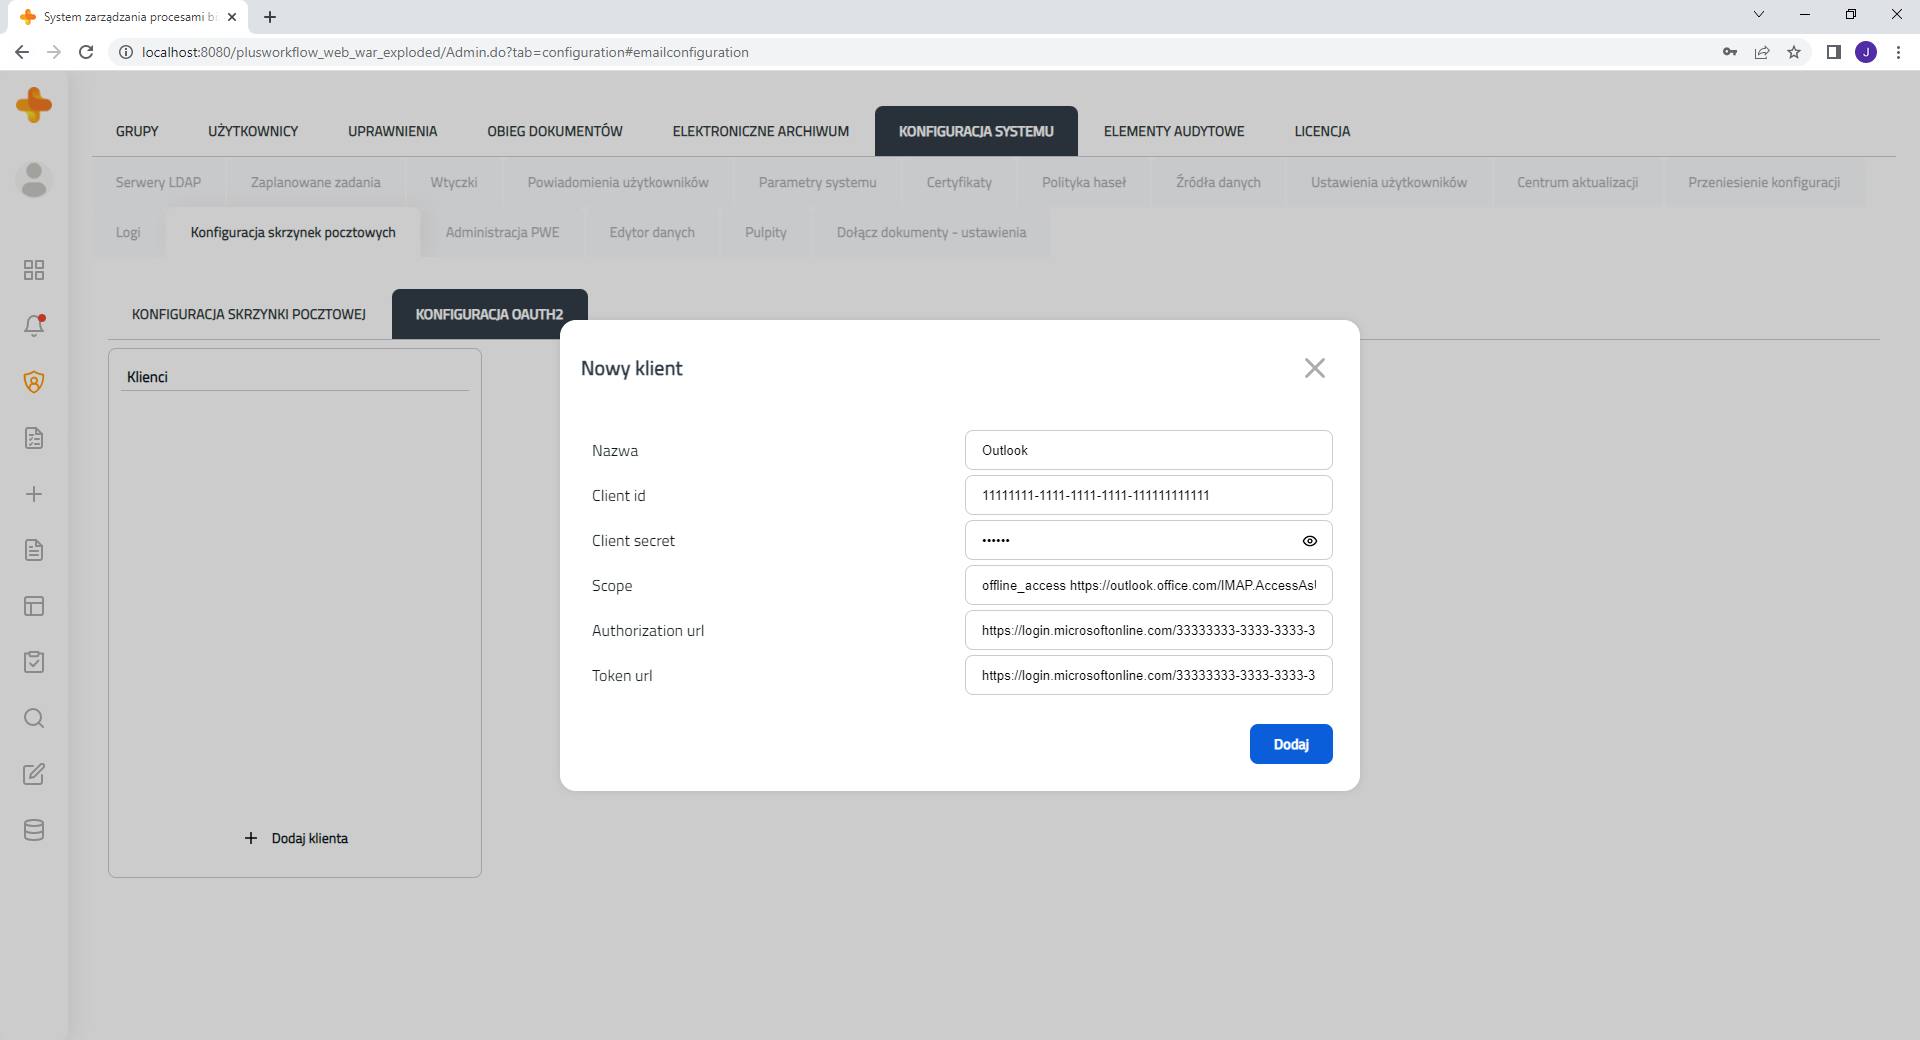Click the Scope input field

coord(1148,585)
